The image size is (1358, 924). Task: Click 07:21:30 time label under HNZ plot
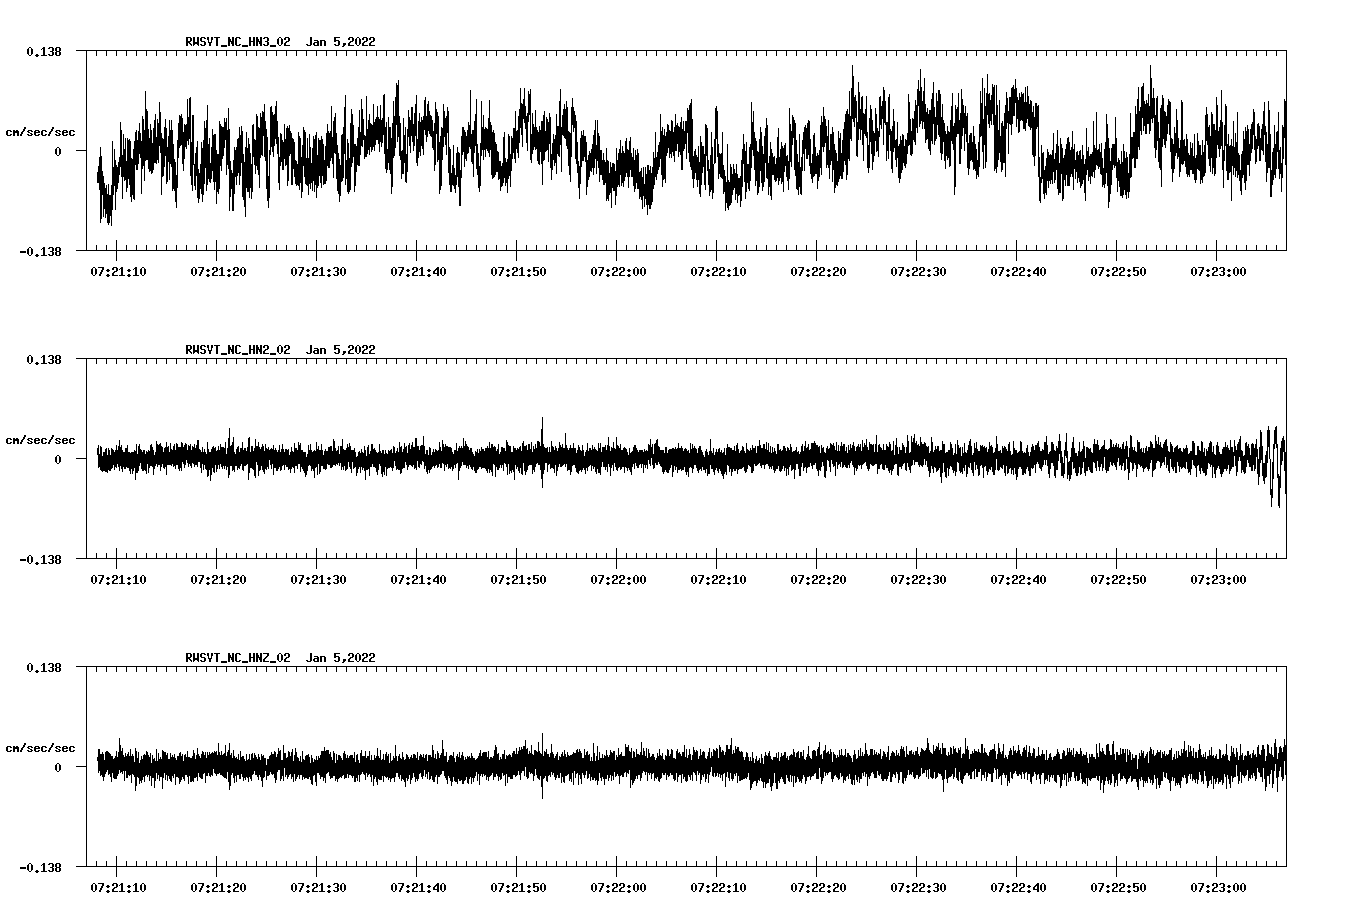coord(318,887)
